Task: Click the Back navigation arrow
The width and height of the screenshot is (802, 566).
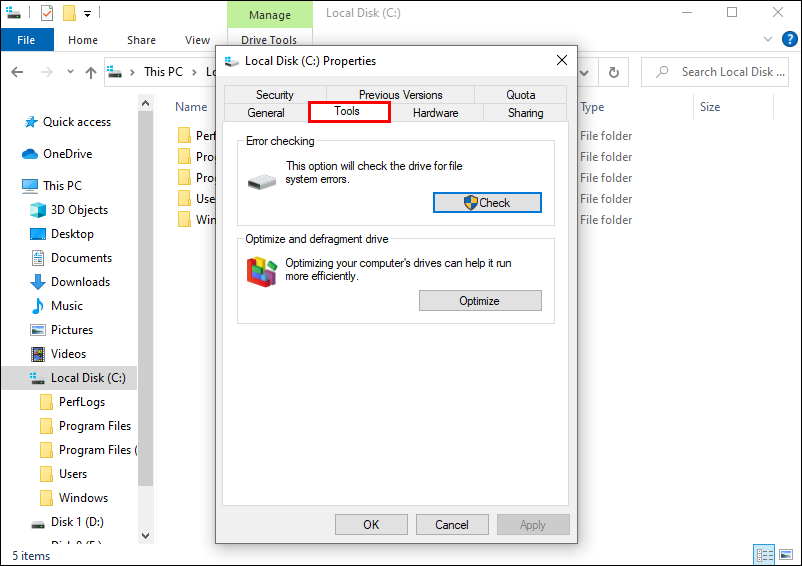Action: (x=17, y=72)
